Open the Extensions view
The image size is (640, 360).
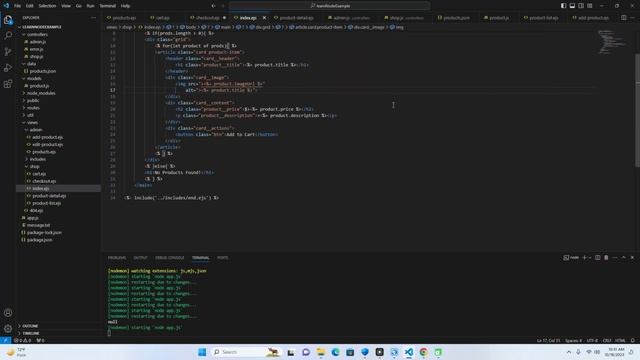[x=8, y=84]
